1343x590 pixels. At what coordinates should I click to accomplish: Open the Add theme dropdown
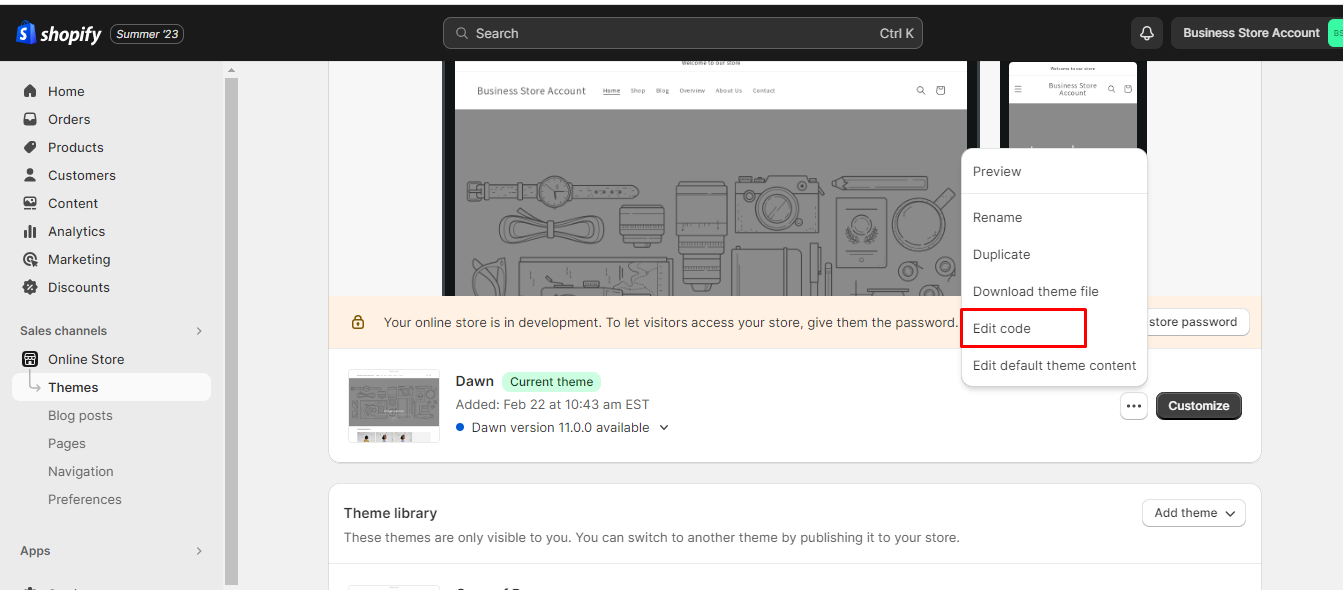click(x=1194, y=513)
